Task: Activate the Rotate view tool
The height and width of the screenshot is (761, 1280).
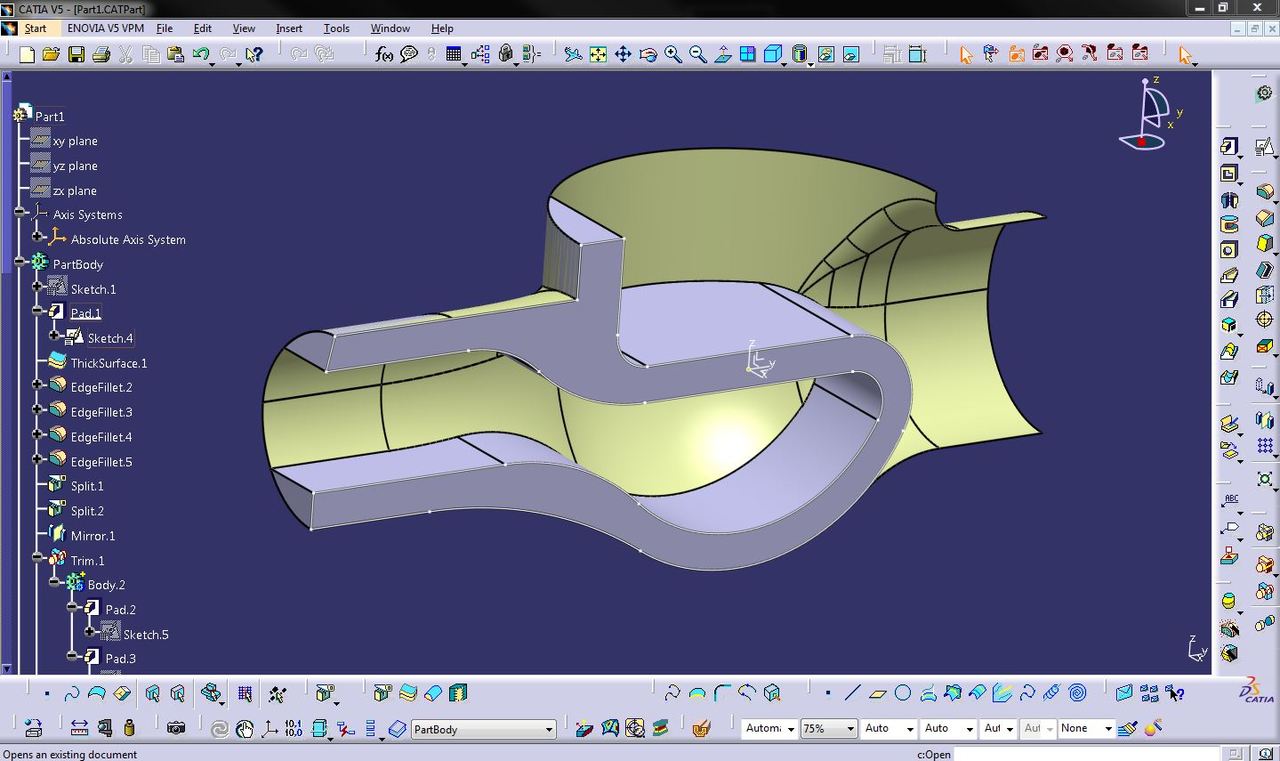Action: [x=648, y=54]
